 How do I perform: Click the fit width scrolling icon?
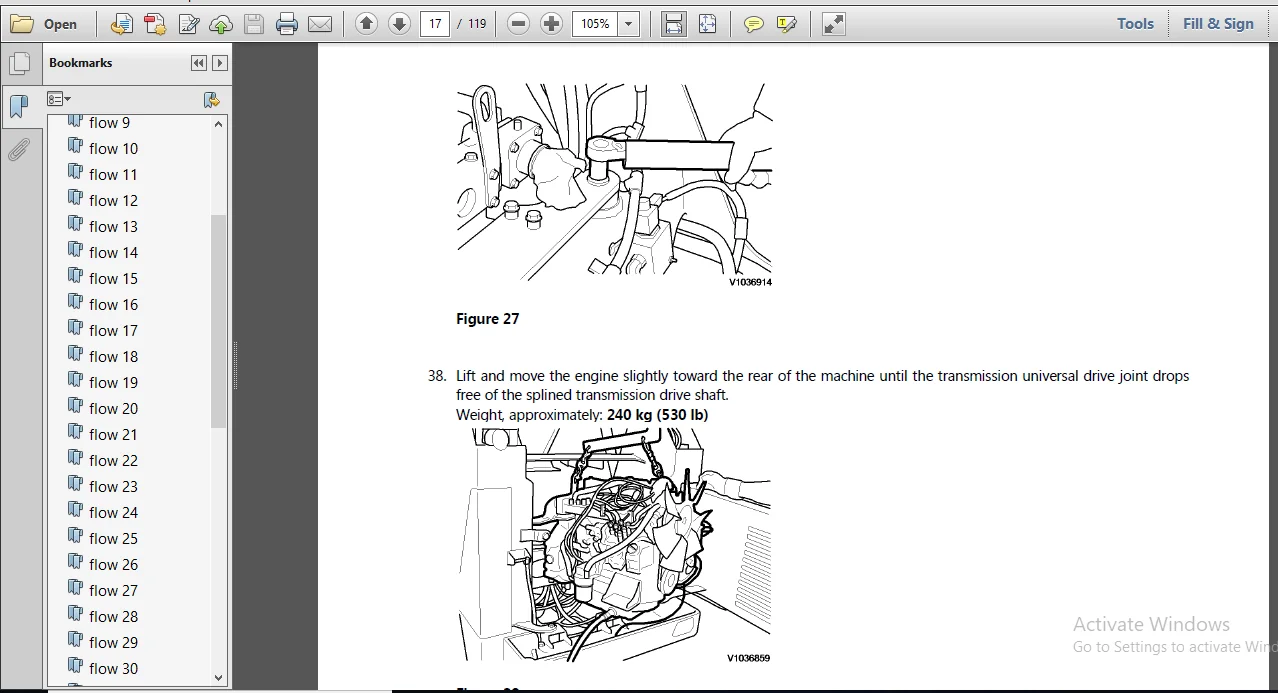pyautogui.click(x=674, y=24)
